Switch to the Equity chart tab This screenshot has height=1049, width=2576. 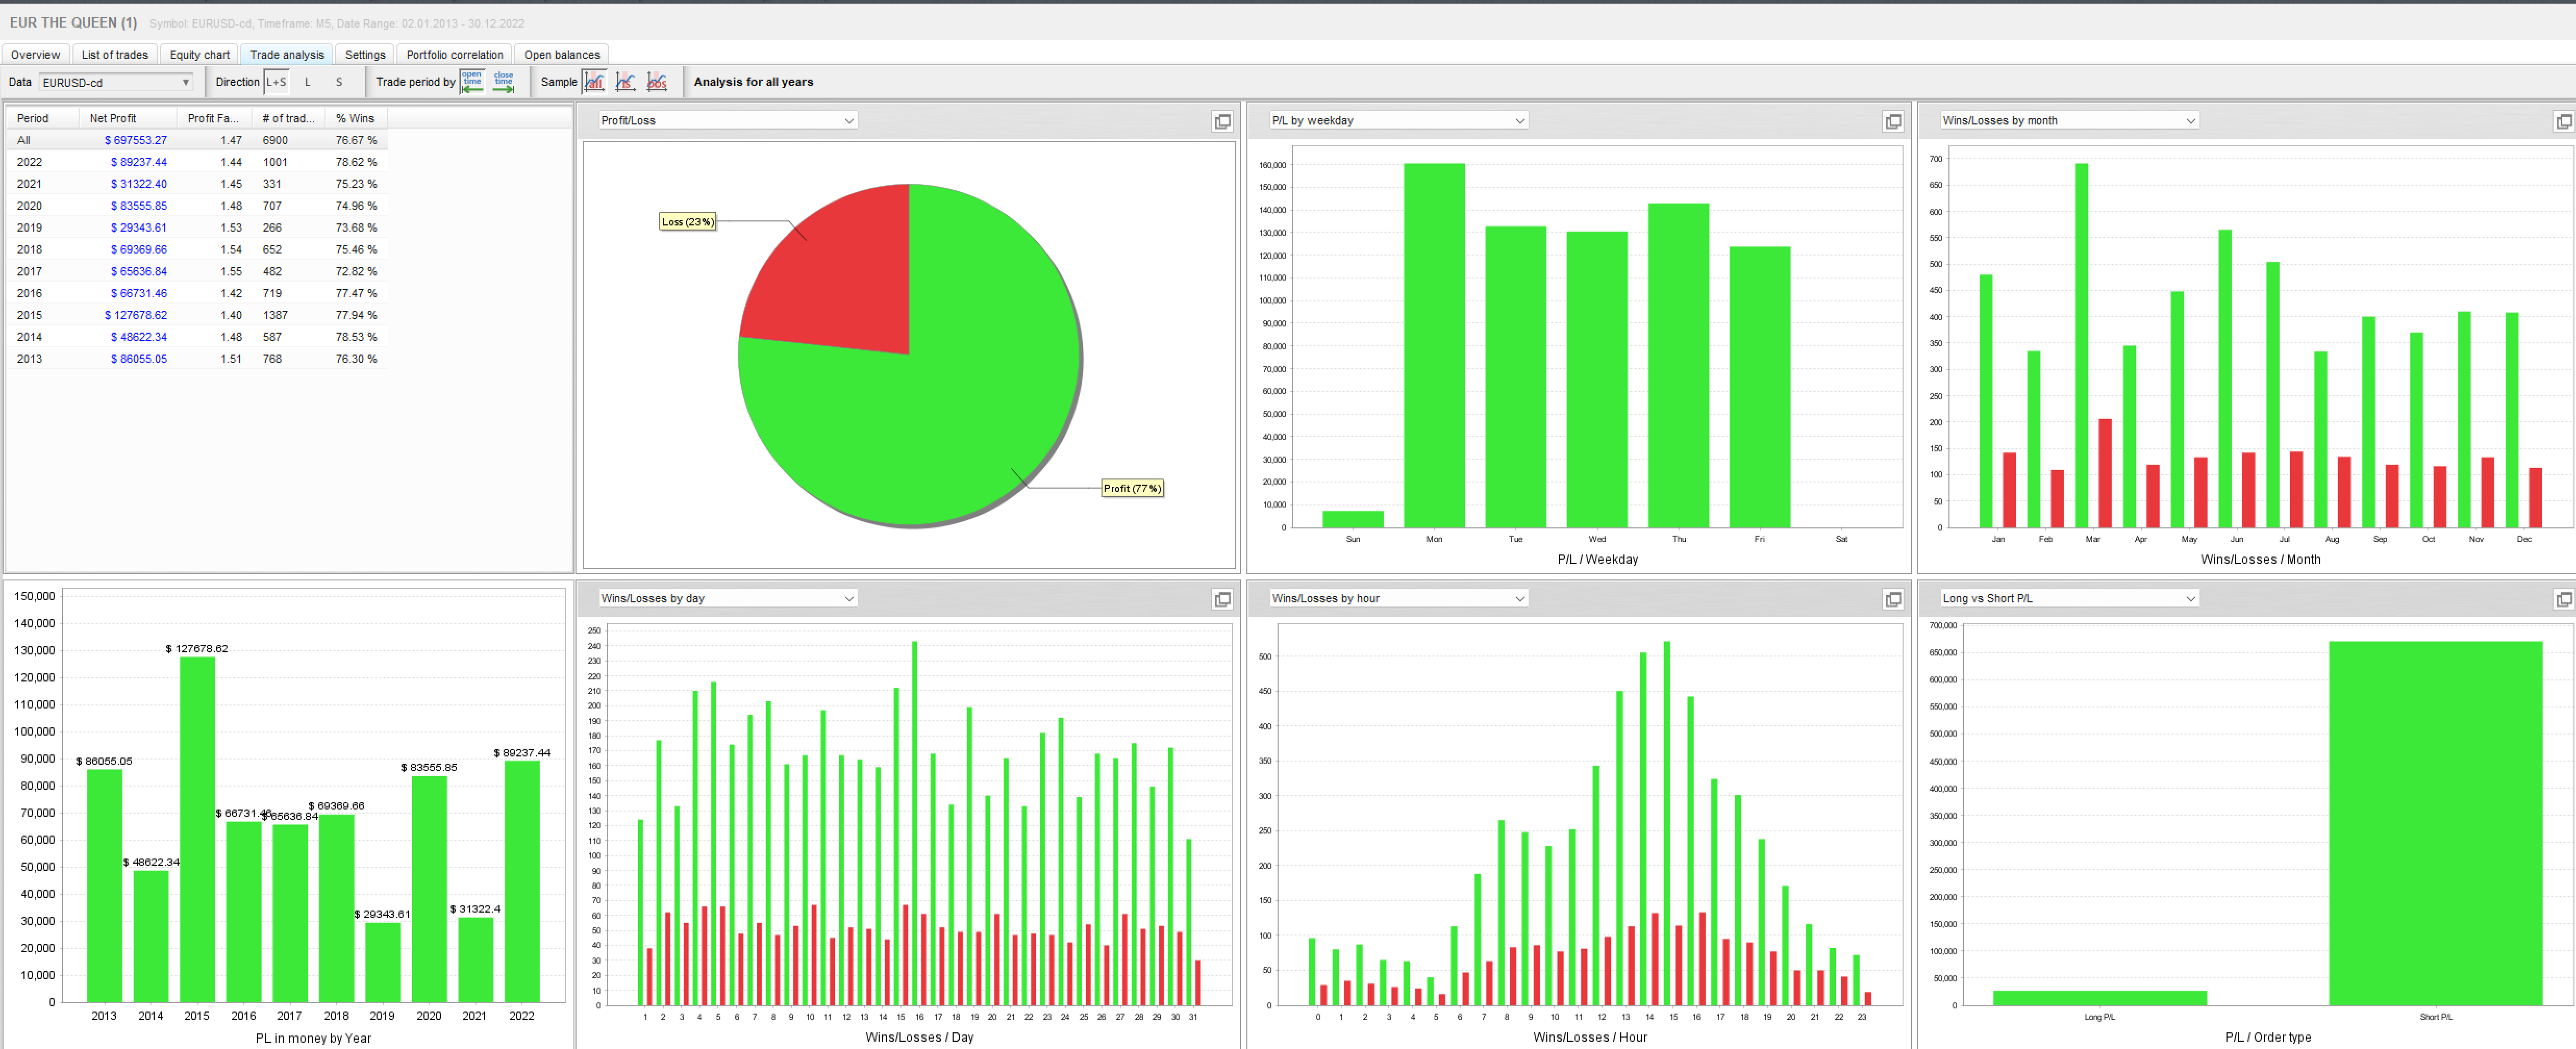tap(199, 55)
